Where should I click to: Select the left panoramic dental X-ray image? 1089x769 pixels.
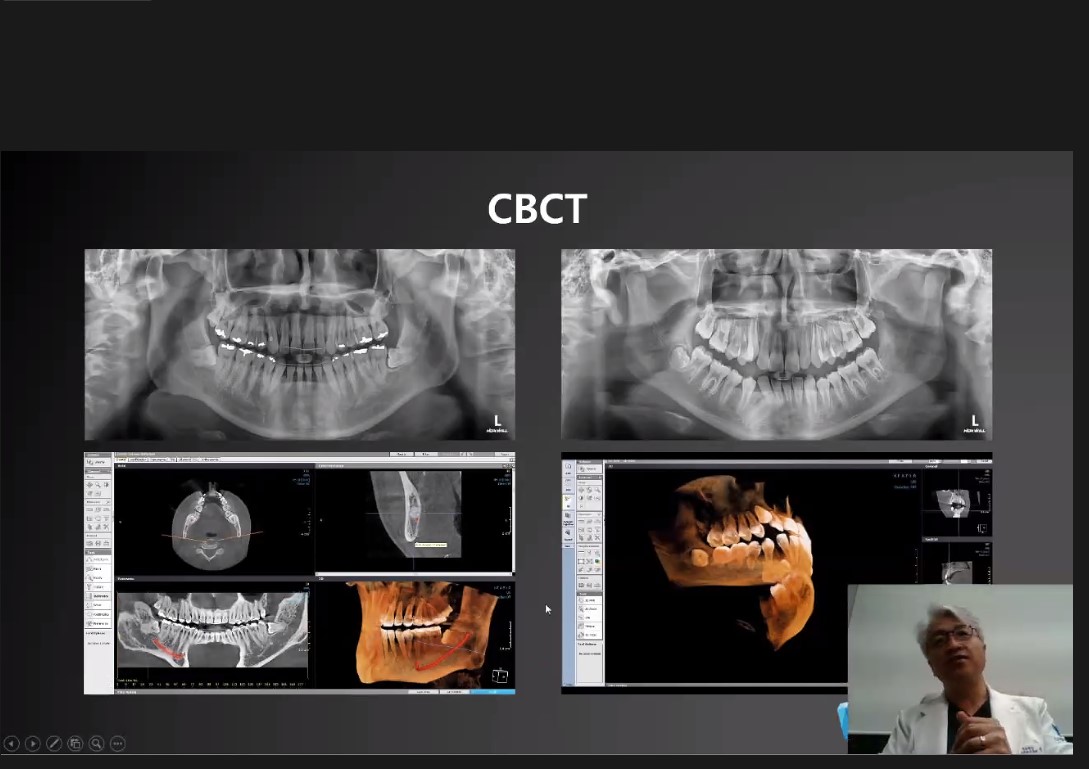299,344
